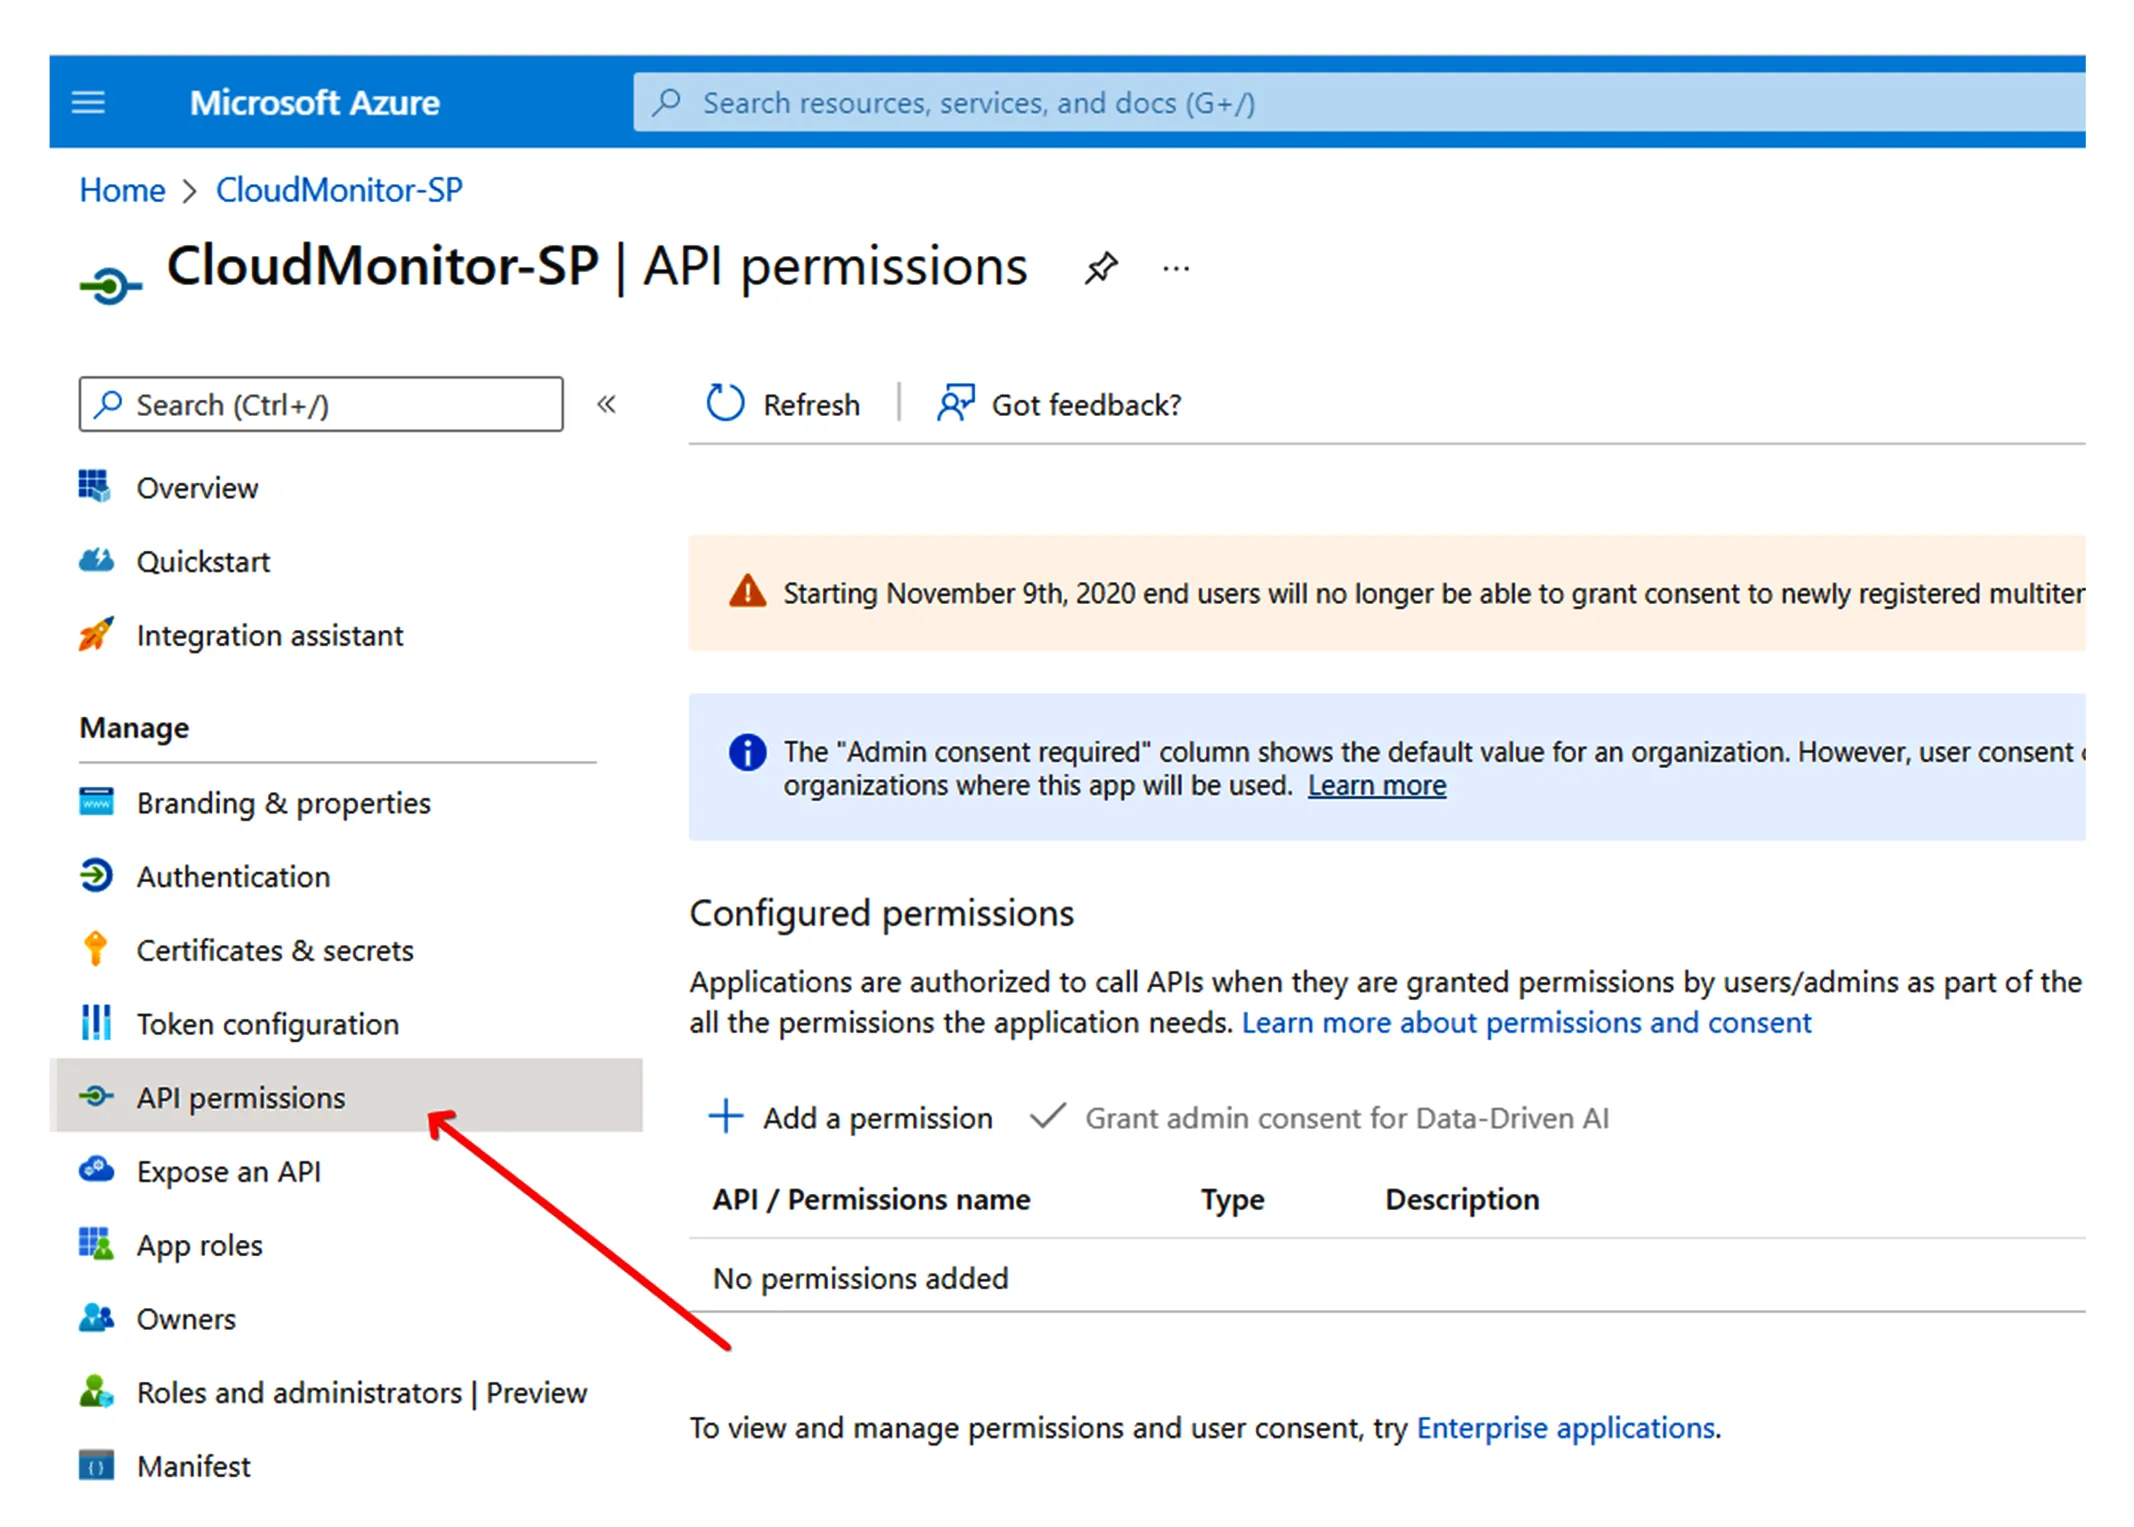Click the Microsoft Azure home title
This screenshot has width=2134, height=1527.
(314, 102)
